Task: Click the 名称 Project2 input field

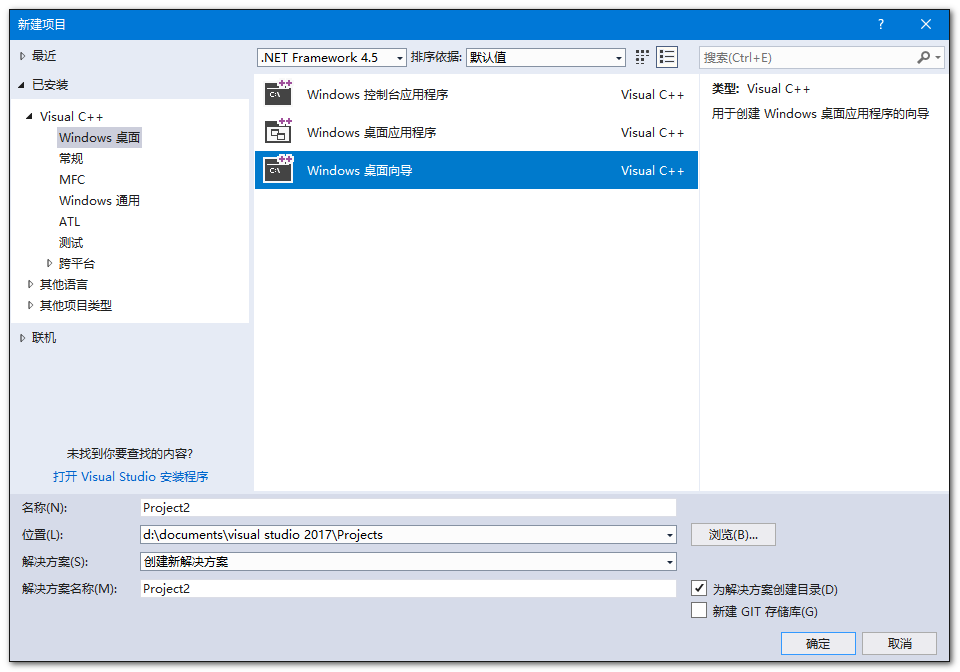Action: [x=408, y=507]
